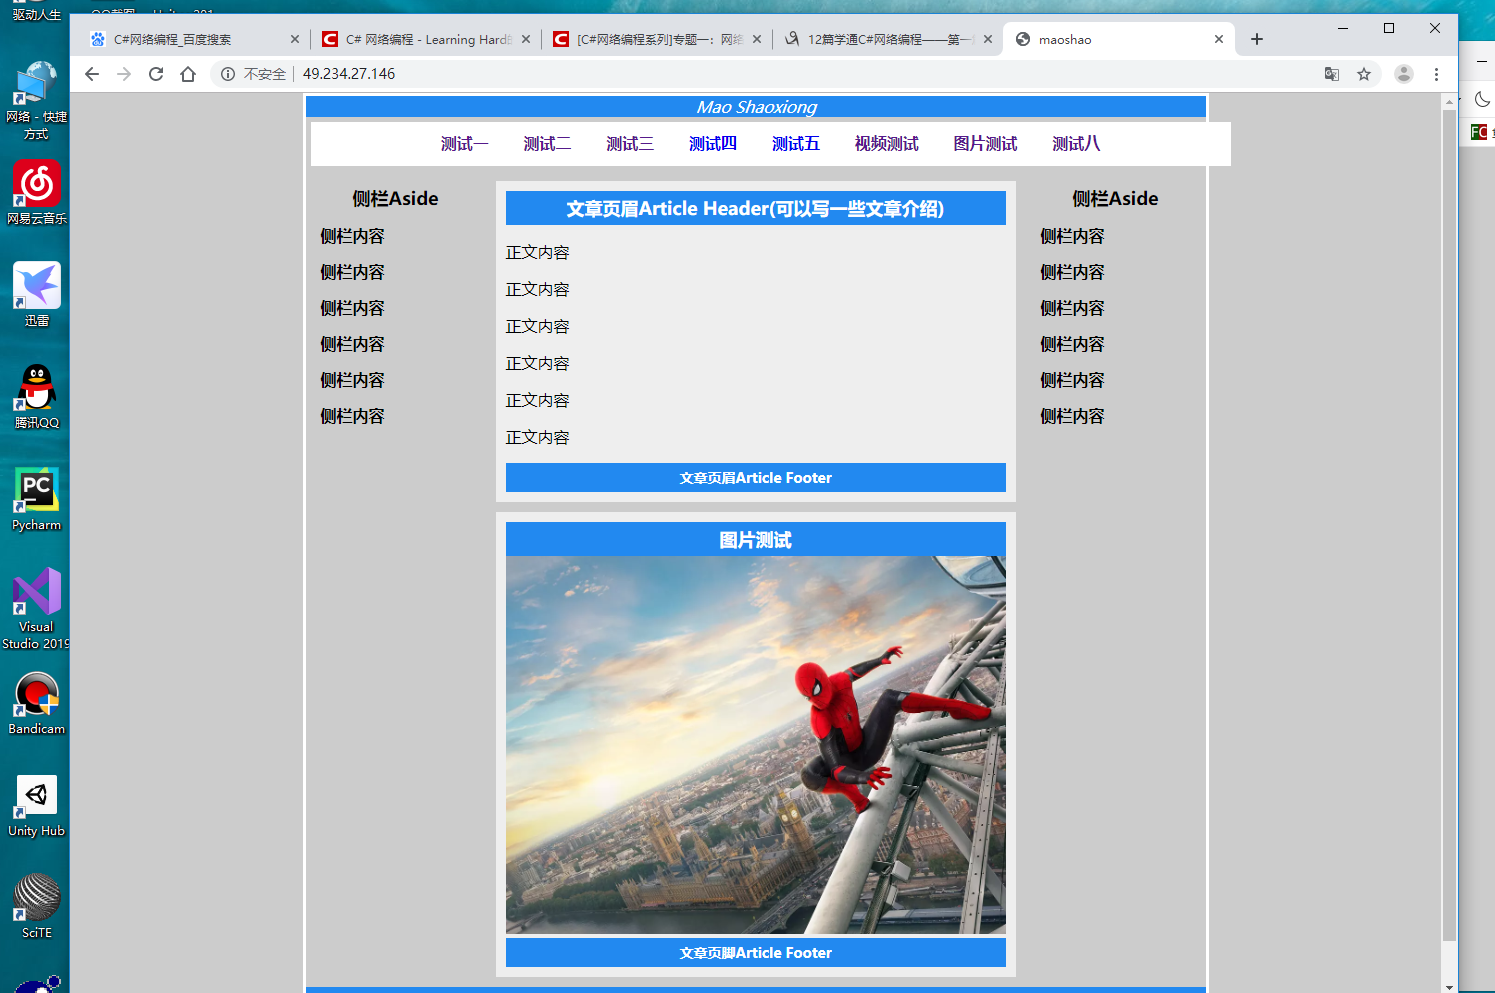Viewport: 1495px width, 993px height.
Task: Select the 网络 shortcut desktop icon
Action: (36, 100)
